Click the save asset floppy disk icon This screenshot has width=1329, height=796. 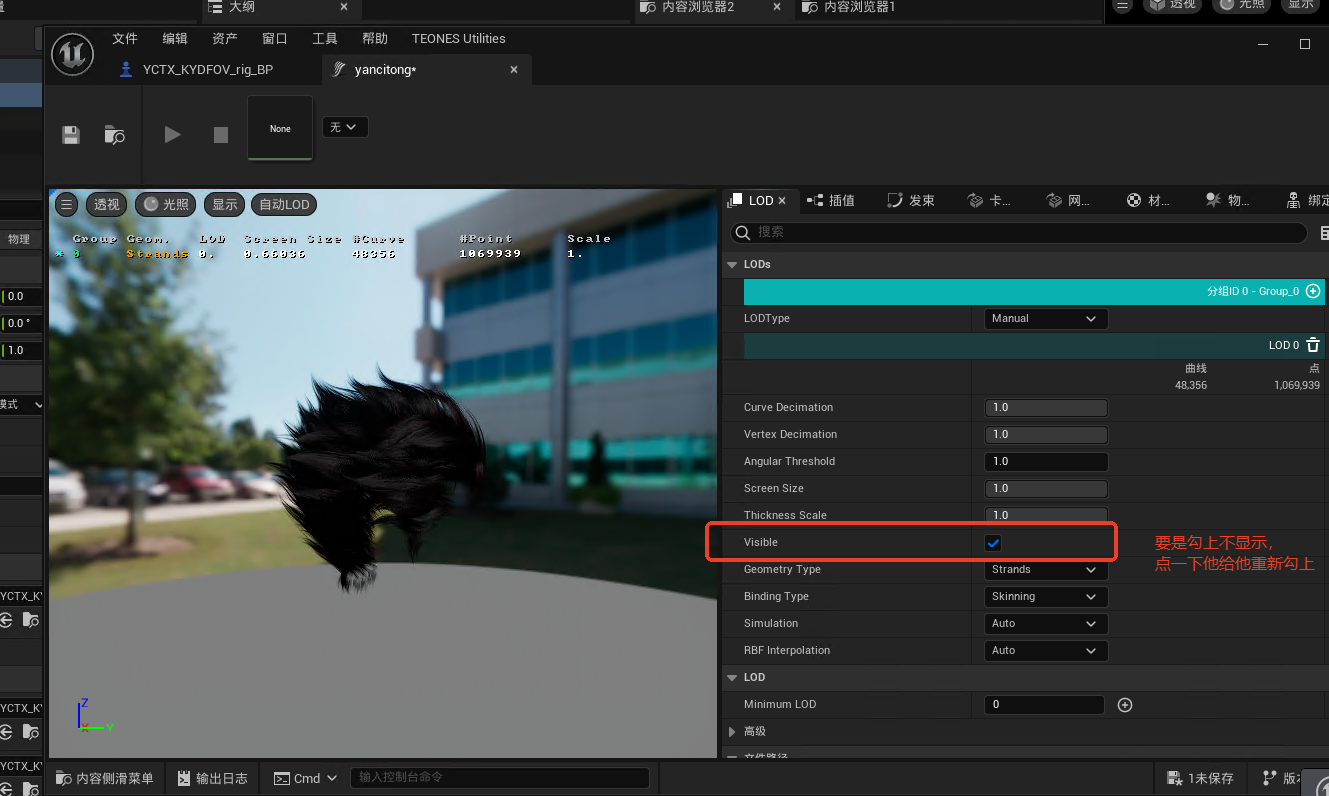pyautogui.click(x=71, y=135)
